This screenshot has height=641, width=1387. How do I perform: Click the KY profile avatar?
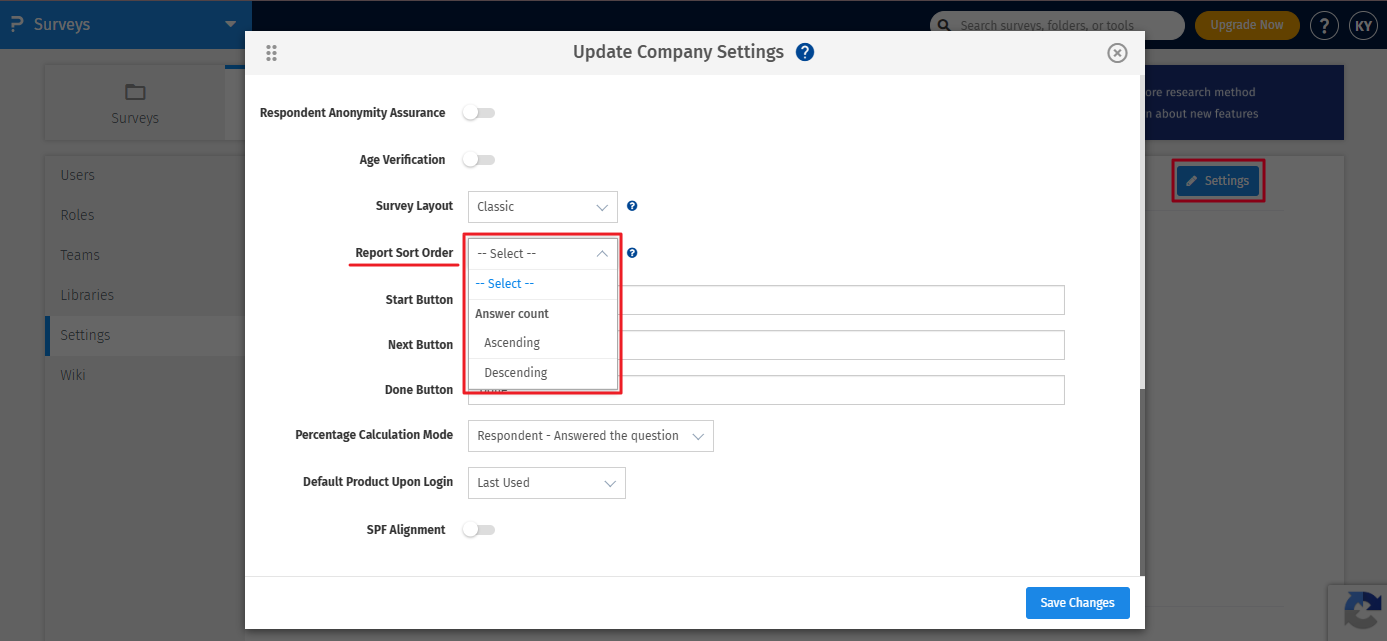click(1363, 25)
